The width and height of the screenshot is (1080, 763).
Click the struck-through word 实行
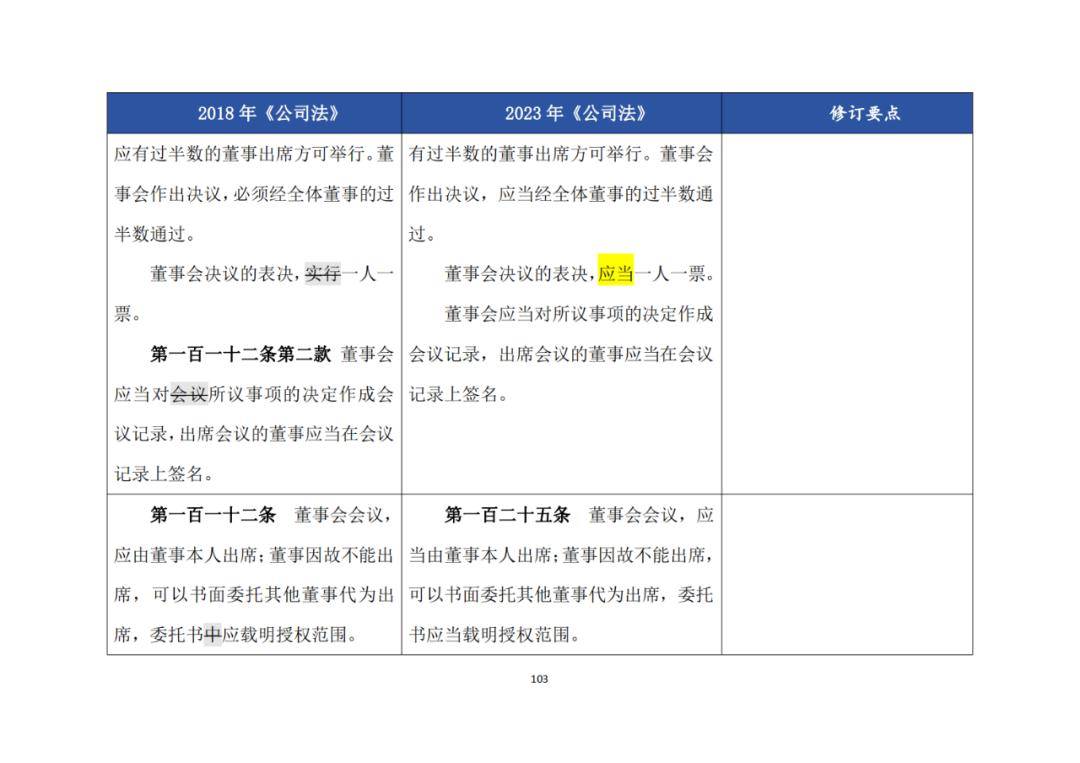pyautogui.click(x=323, y=274)
